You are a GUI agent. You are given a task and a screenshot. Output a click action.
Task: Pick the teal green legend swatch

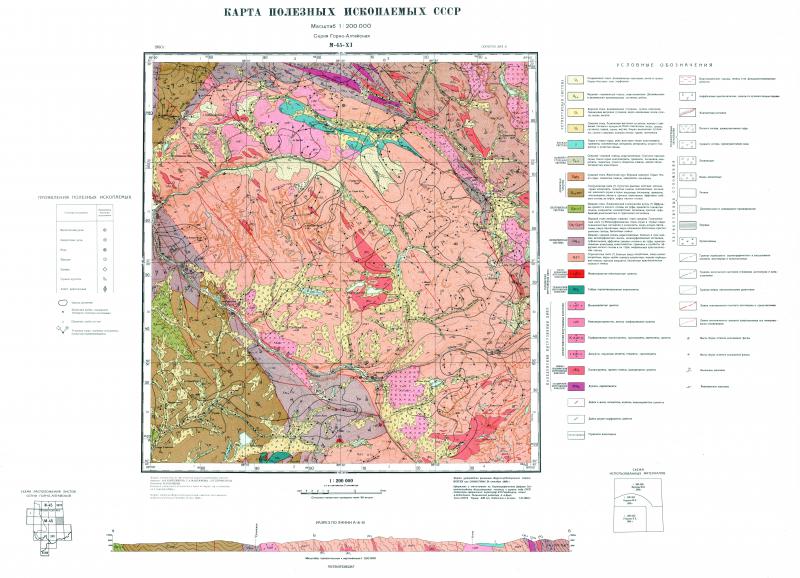click(x=576, y=289)
